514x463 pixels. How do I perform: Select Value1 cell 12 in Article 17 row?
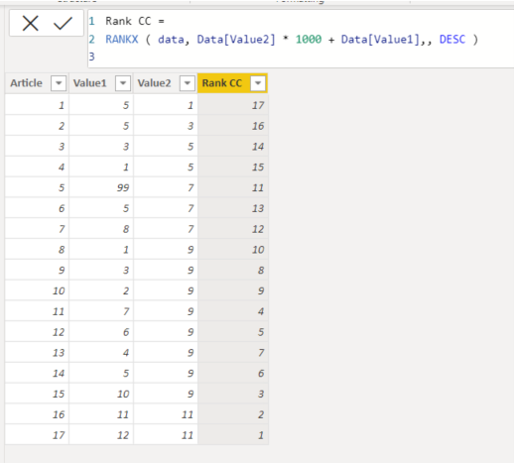point(101,435)
